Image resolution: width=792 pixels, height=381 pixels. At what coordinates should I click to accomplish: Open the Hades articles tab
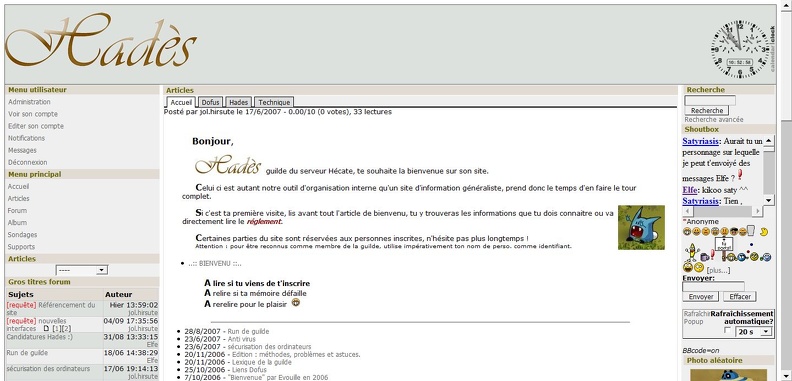pyautogui.click(x=238, y=102)
